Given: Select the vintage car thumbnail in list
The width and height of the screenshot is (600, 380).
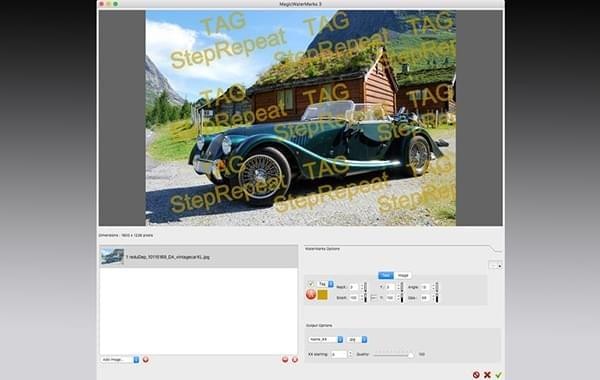Looking at the screenshot, I should 112,256.
